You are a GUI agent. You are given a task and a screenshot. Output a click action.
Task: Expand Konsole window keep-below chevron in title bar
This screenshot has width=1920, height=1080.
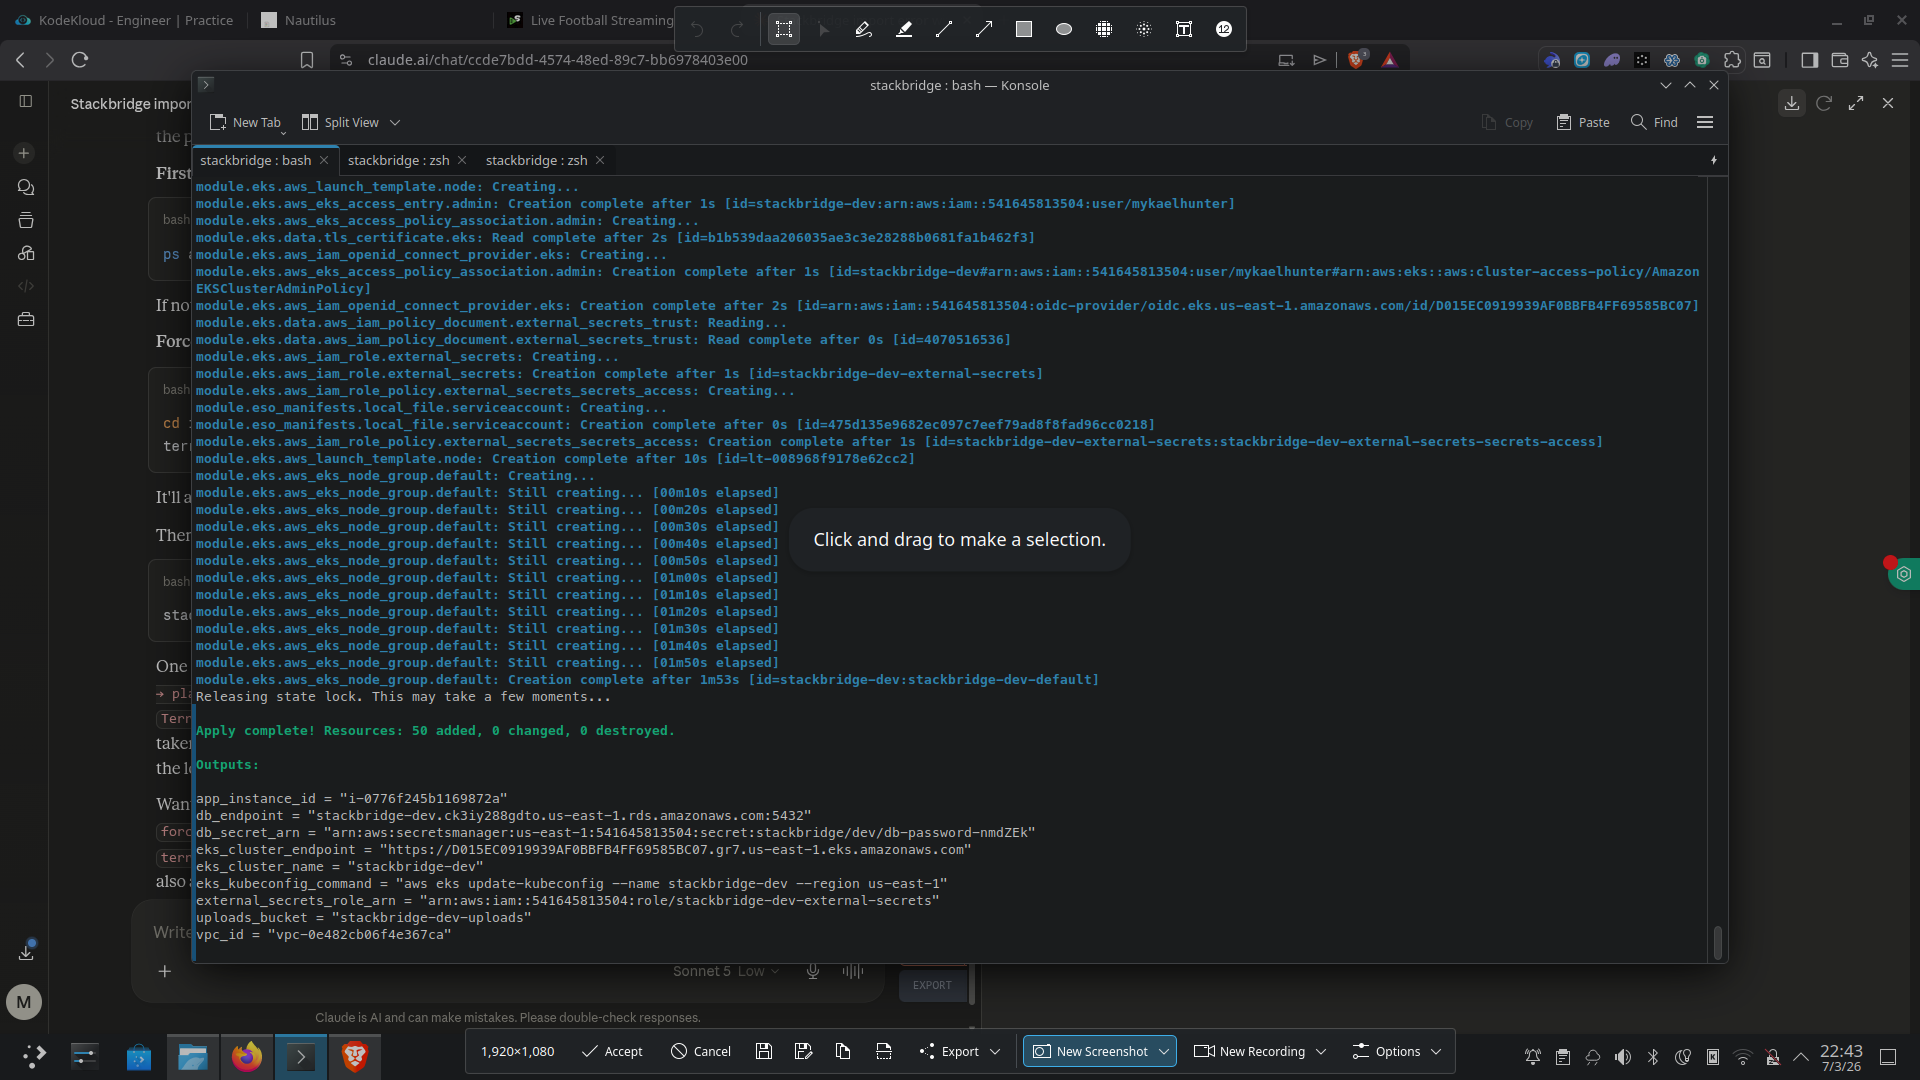pyautogui.click(x=1665, y=85)
